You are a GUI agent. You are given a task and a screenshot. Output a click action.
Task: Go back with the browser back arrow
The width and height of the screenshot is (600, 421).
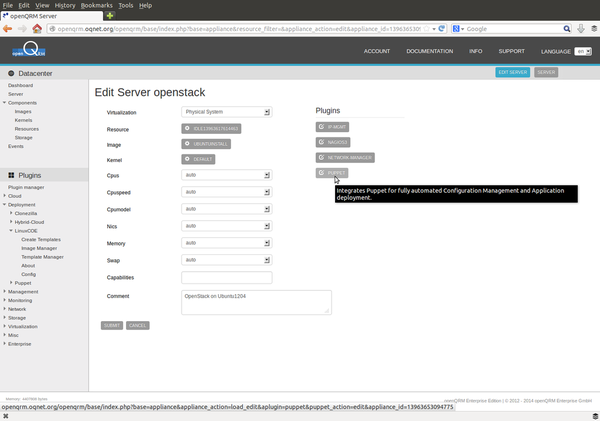(x=7, y=29)
